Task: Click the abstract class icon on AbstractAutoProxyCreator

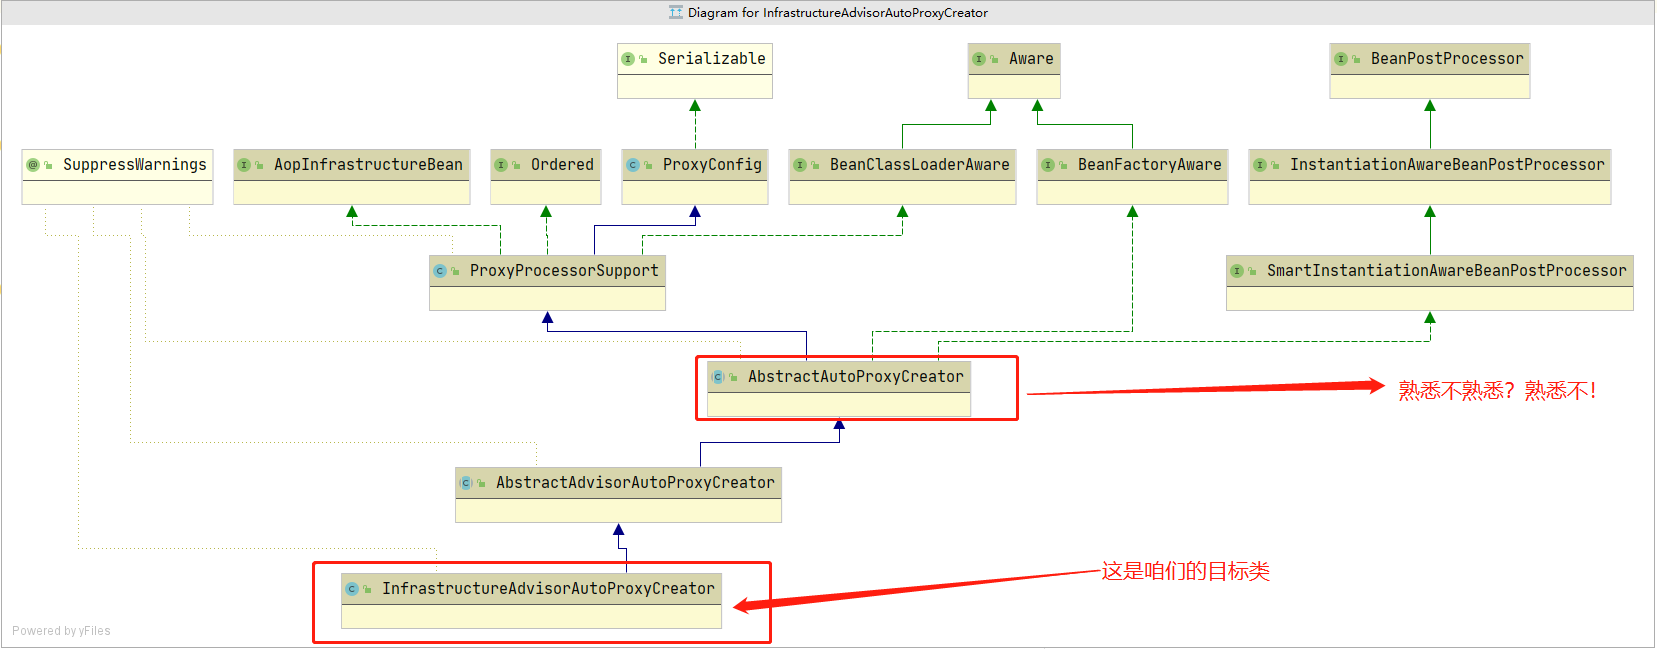Action: pos(718,377)
